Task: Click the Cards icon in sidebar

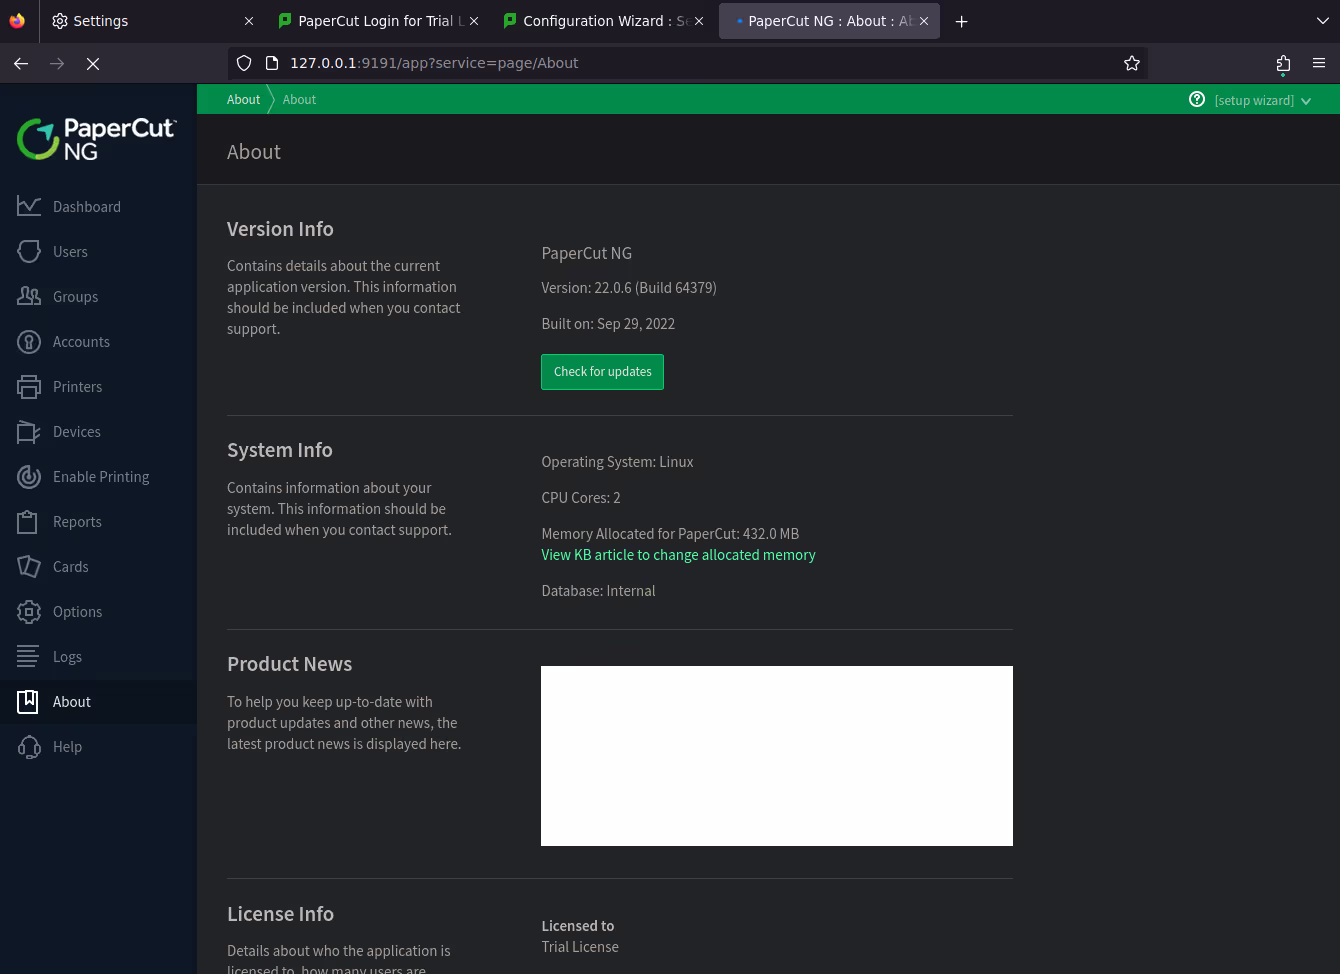Action: click(29, 566)
